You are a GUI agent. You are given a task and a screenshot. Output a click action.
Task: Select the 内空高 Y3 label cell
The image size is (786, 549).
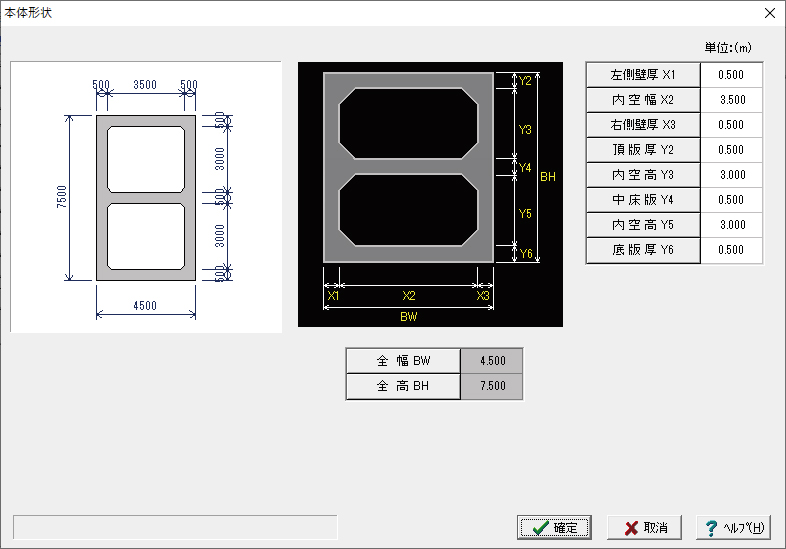click(x=643, y=175)
